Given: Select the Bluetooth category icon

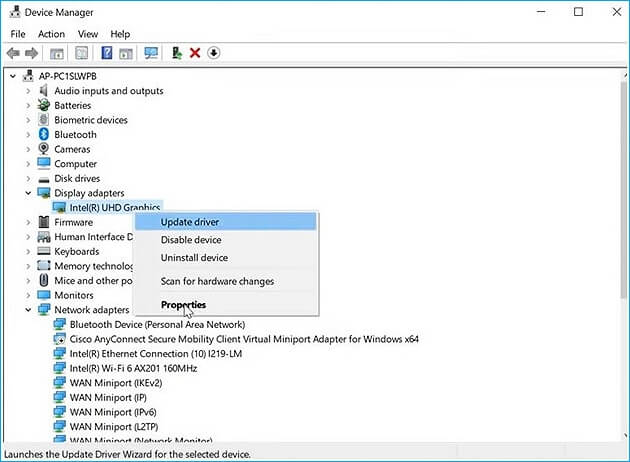Looking at the screenshot, I should click(44, 135).
